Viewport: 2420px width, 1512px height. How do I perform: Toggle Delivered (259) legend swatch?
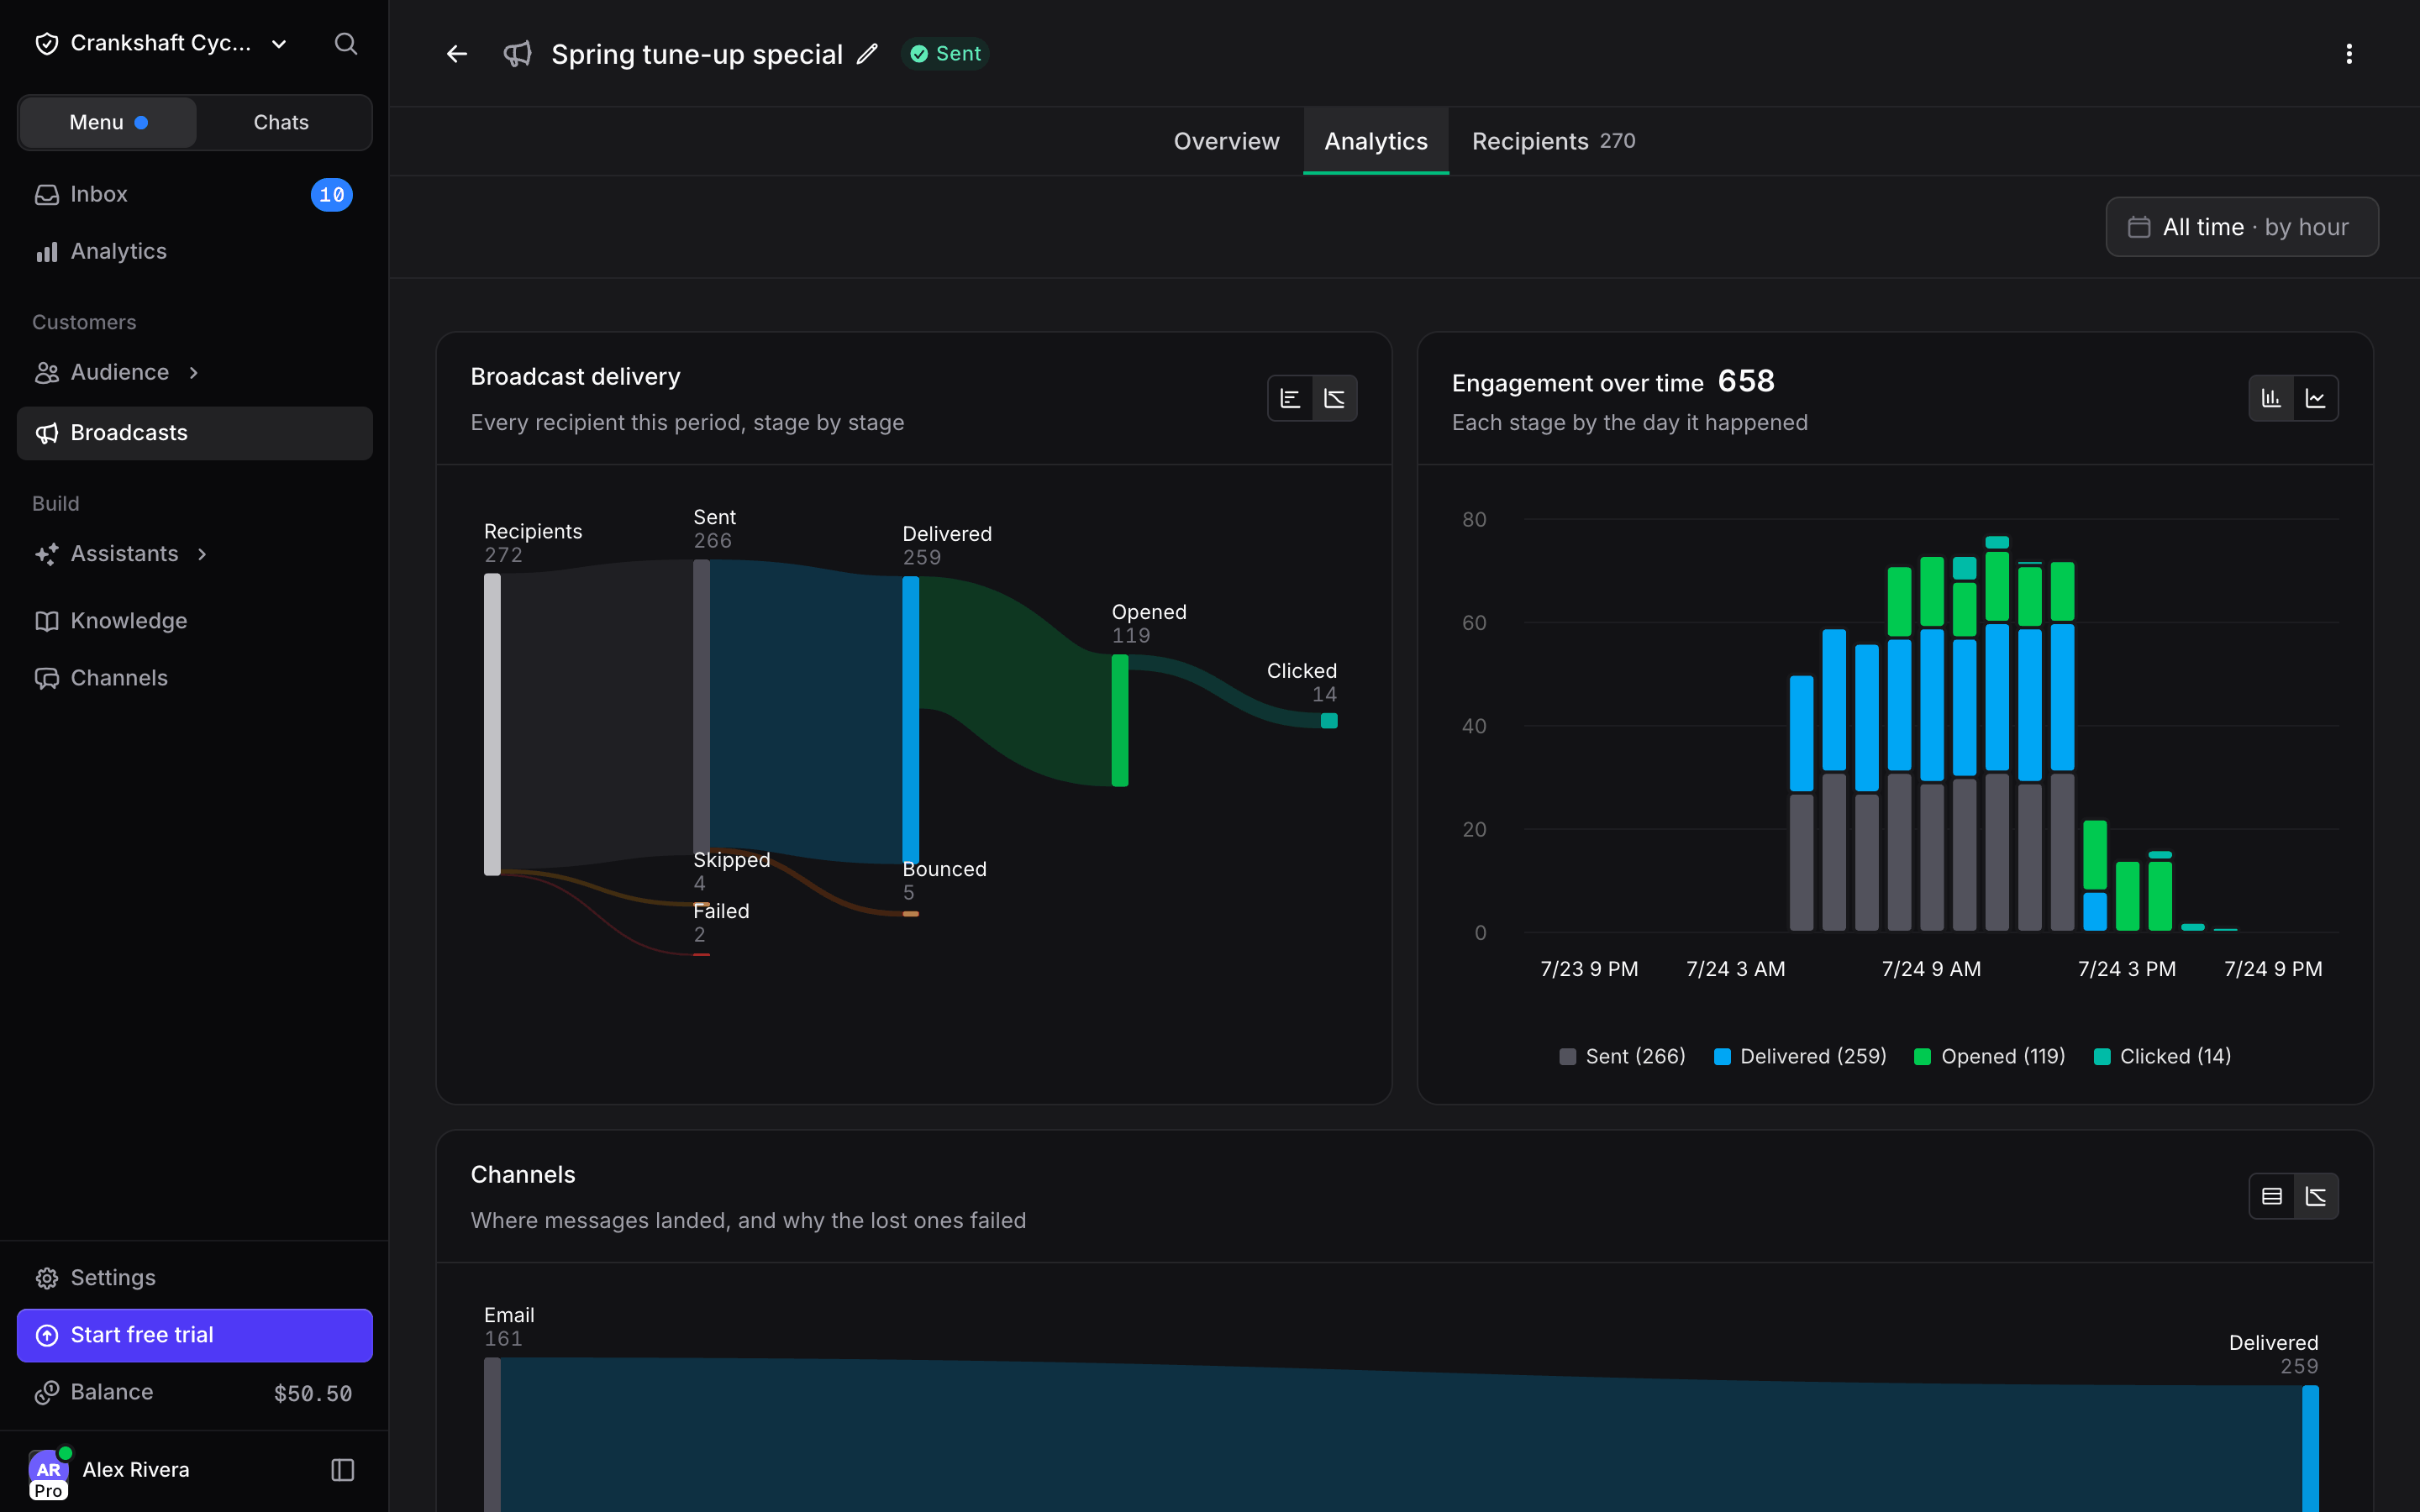(x=1722, y=1057)
